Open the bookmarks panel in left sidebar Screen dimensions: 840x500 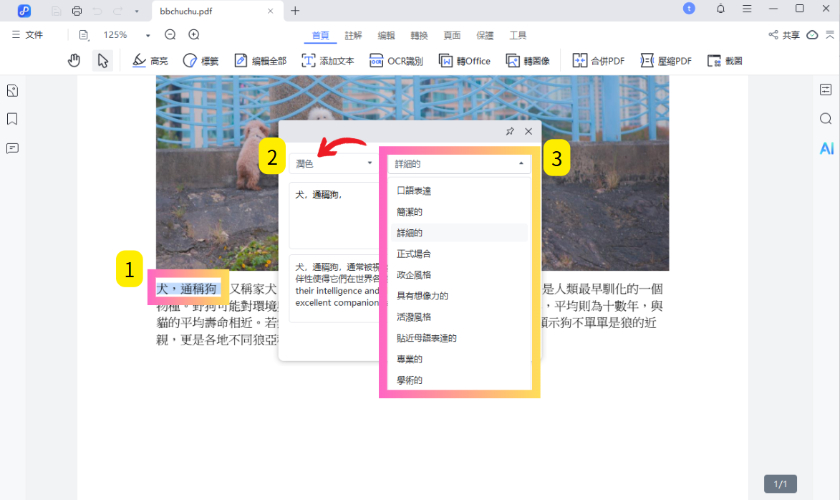pos(12,119)
